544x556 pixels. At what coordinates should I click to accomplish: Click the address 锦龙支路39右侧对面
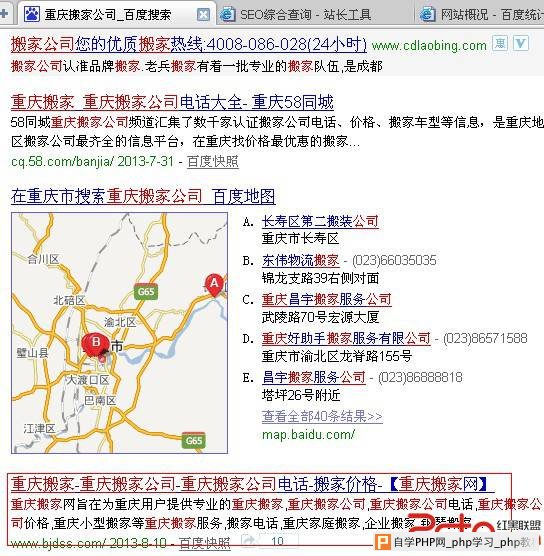click(x=320, y=278)
